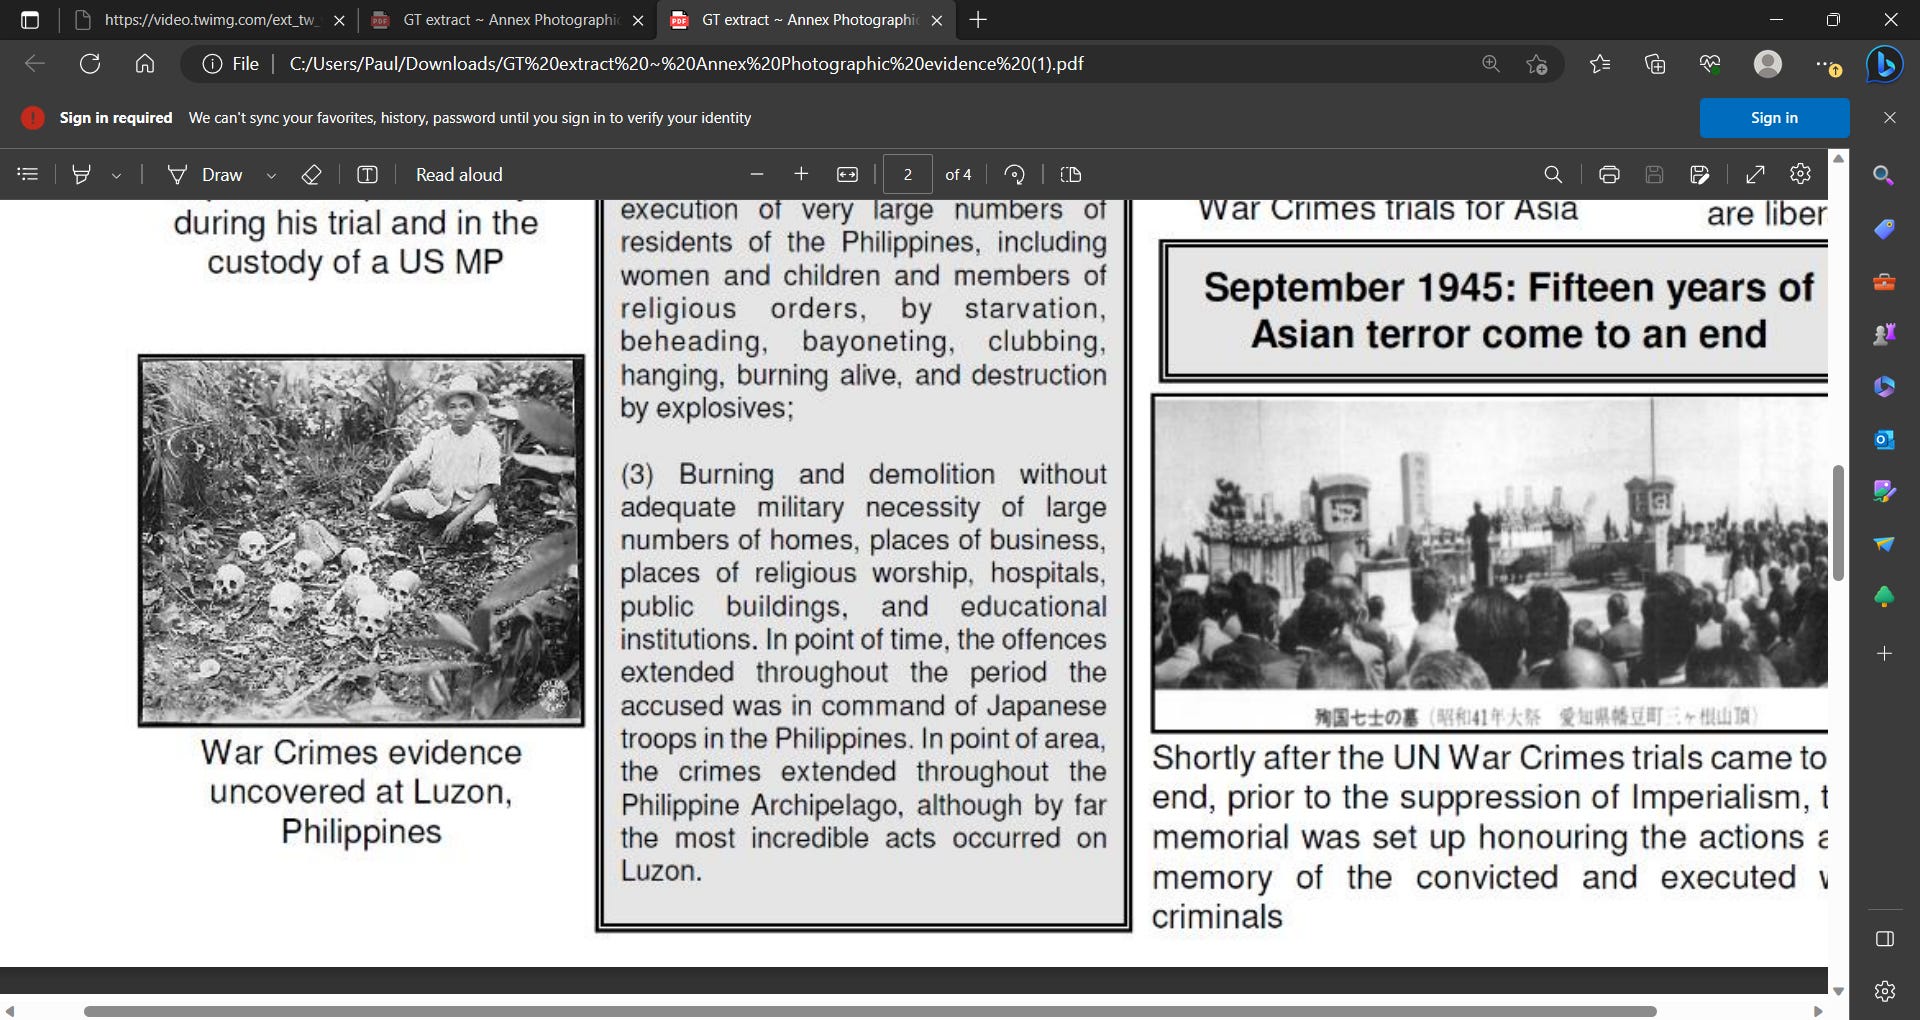Reload the current page
Screen dimensions: 1920x1020
click(90, 64)
